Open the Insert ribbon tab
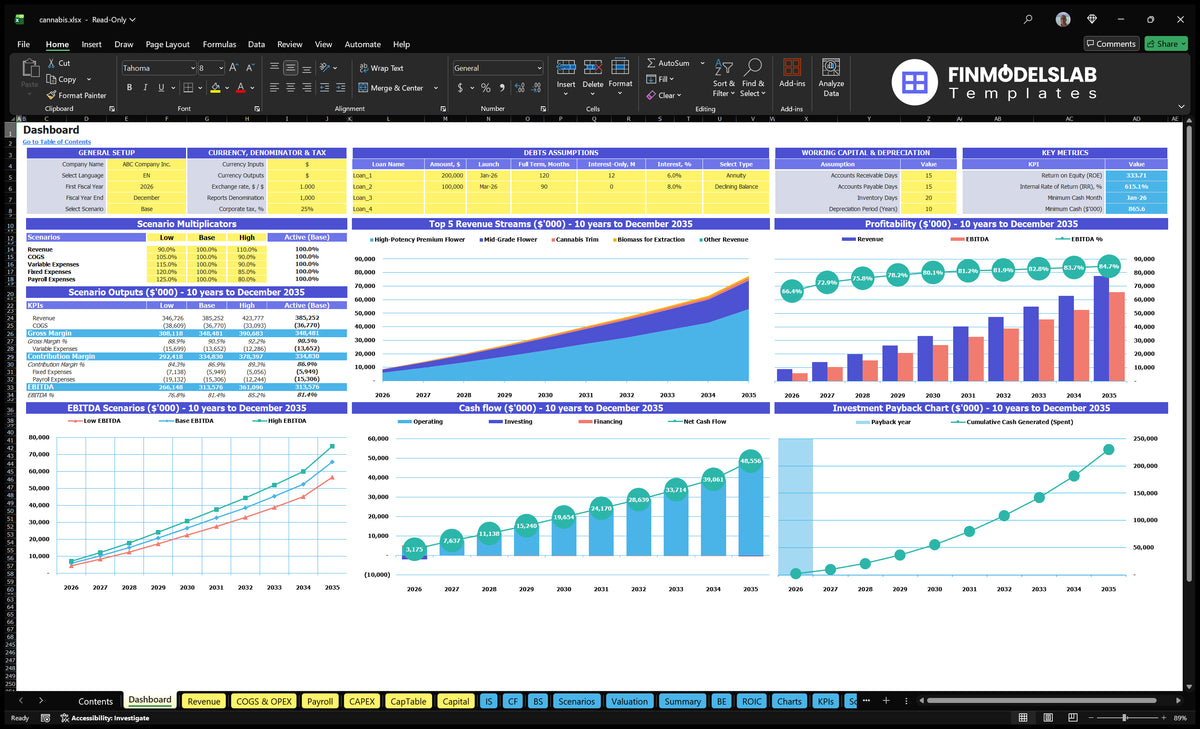 (x=91, y=44)
